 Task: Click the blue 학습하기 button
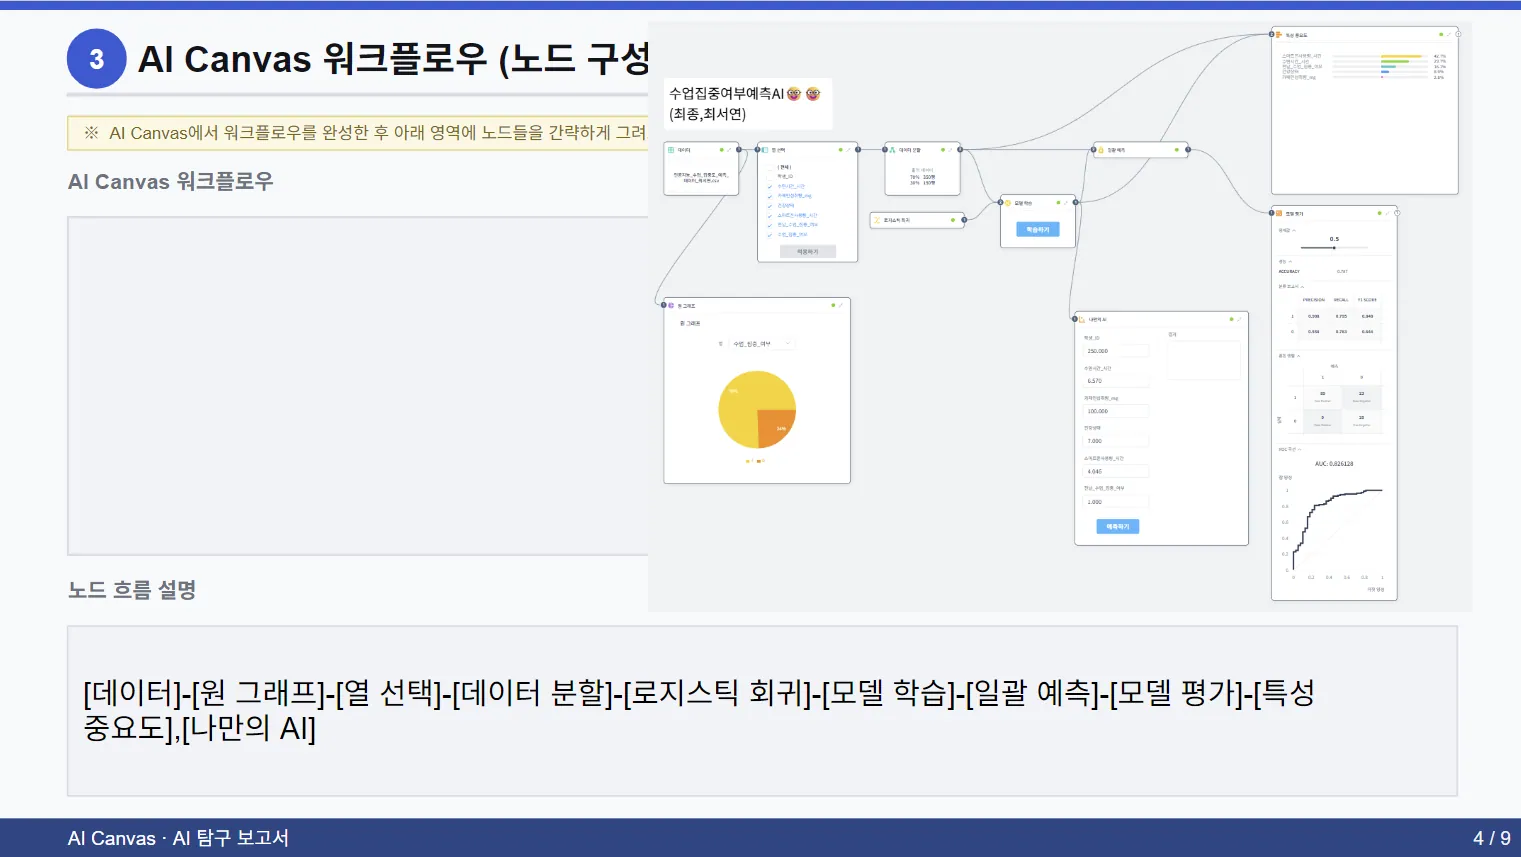pos(1037,230)
